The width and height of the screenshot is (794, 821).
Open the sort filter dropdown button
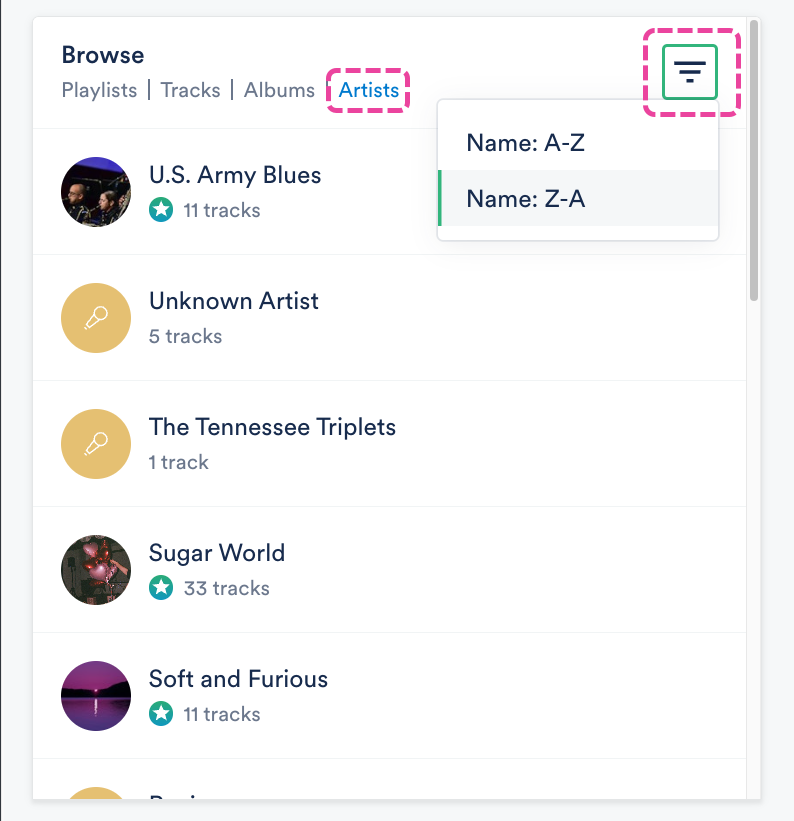pyautogui.click(x=689, y=72)
